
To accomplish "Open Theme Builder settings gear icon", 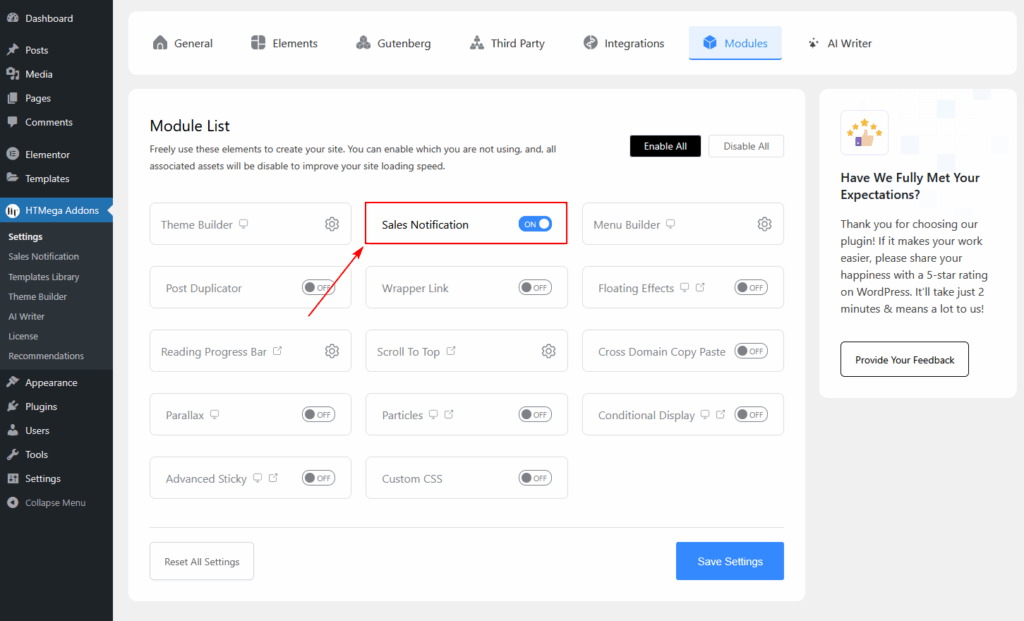I will point(332,224).
